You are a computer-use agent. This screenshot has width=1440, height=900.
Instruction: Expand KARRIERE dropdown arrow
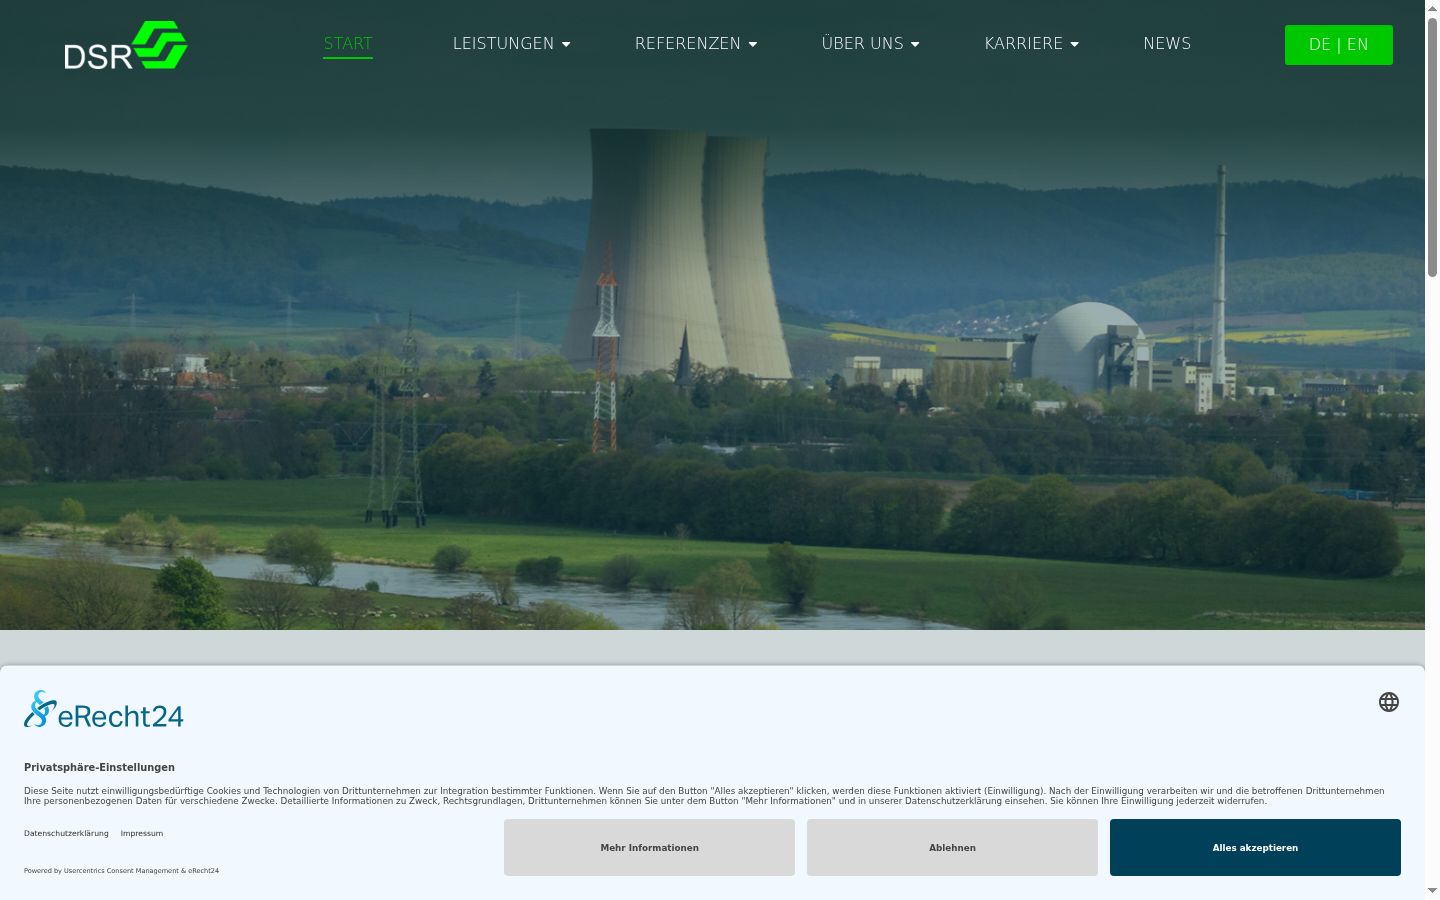[x=1075, y=44]
